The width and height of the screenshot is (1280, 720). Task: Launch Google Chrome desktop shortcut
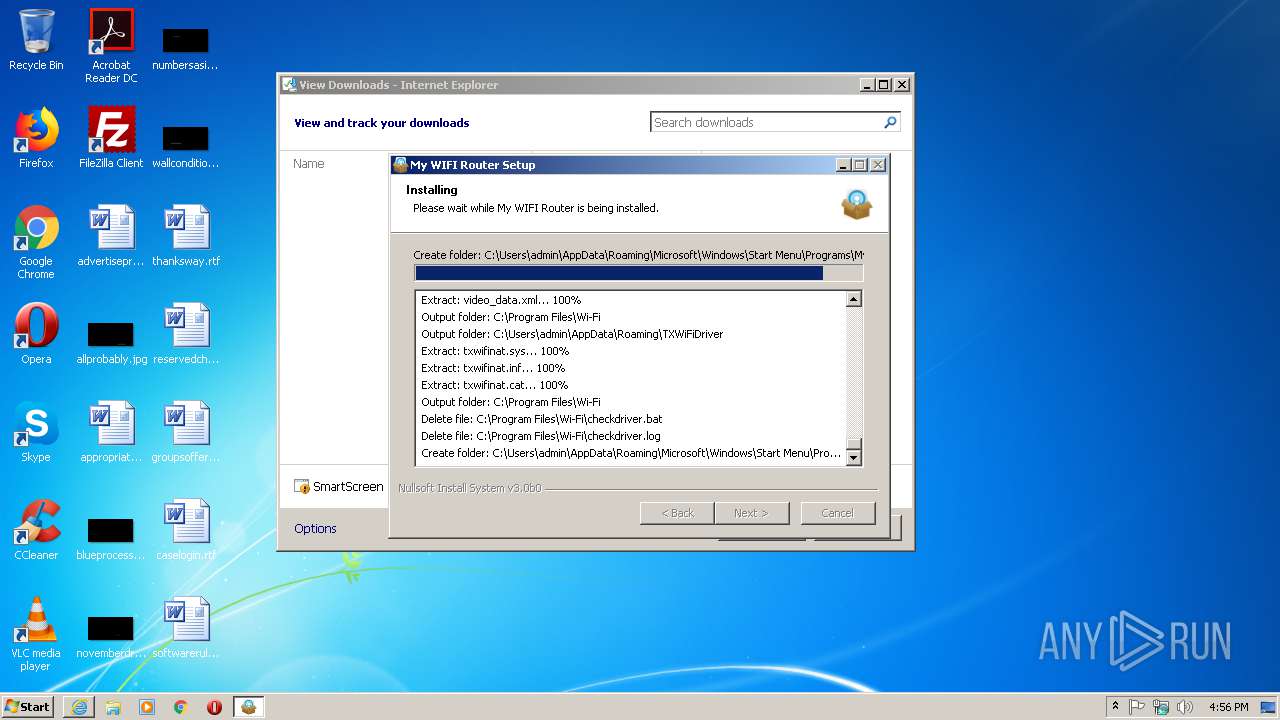[x=36, y=242]
